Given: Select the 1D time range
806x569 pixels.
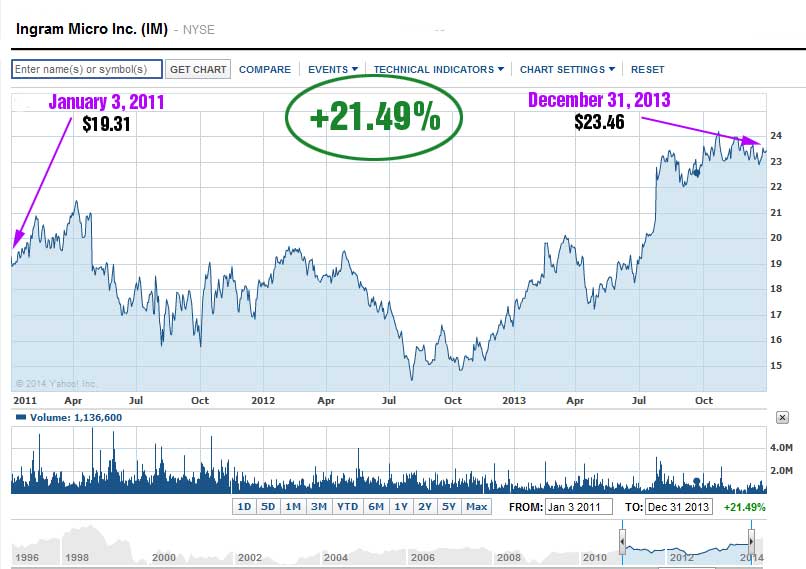Looking at the screenshot, I should 244,507.
